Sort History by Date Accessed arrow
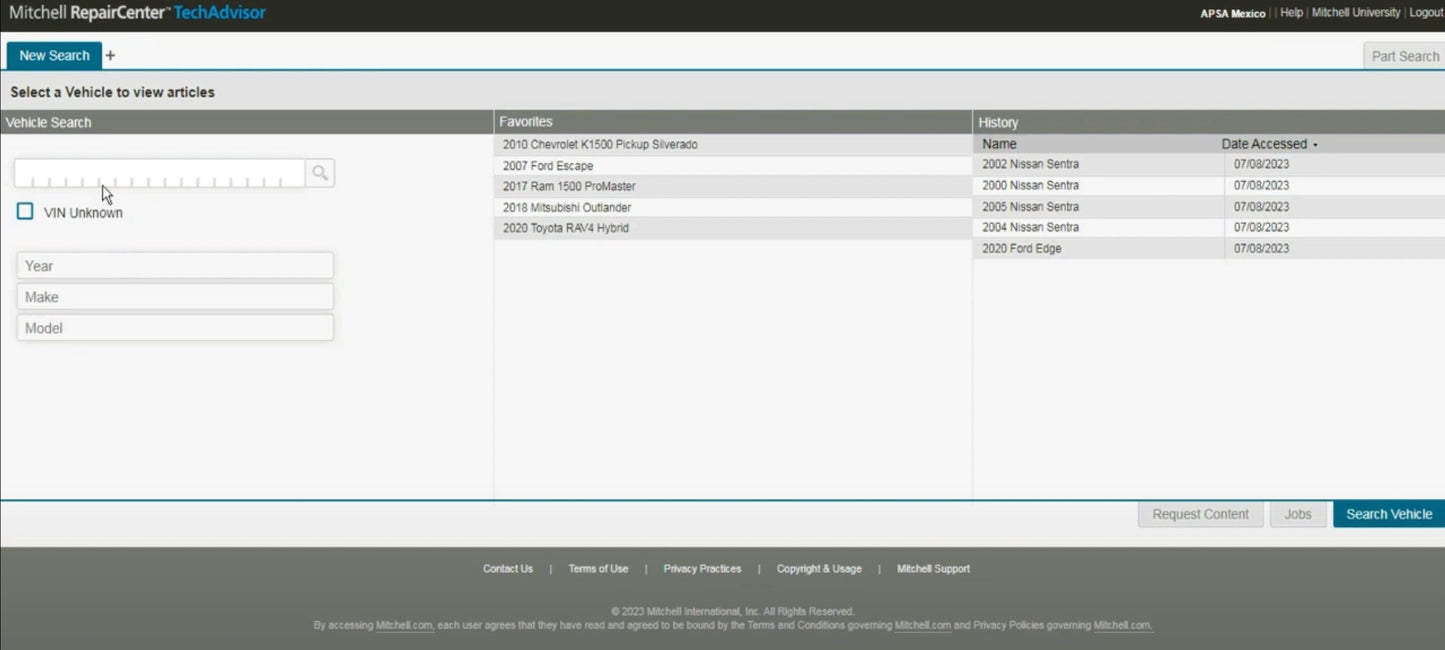Screen dimensions: 1445x650 coord(1315,145)
